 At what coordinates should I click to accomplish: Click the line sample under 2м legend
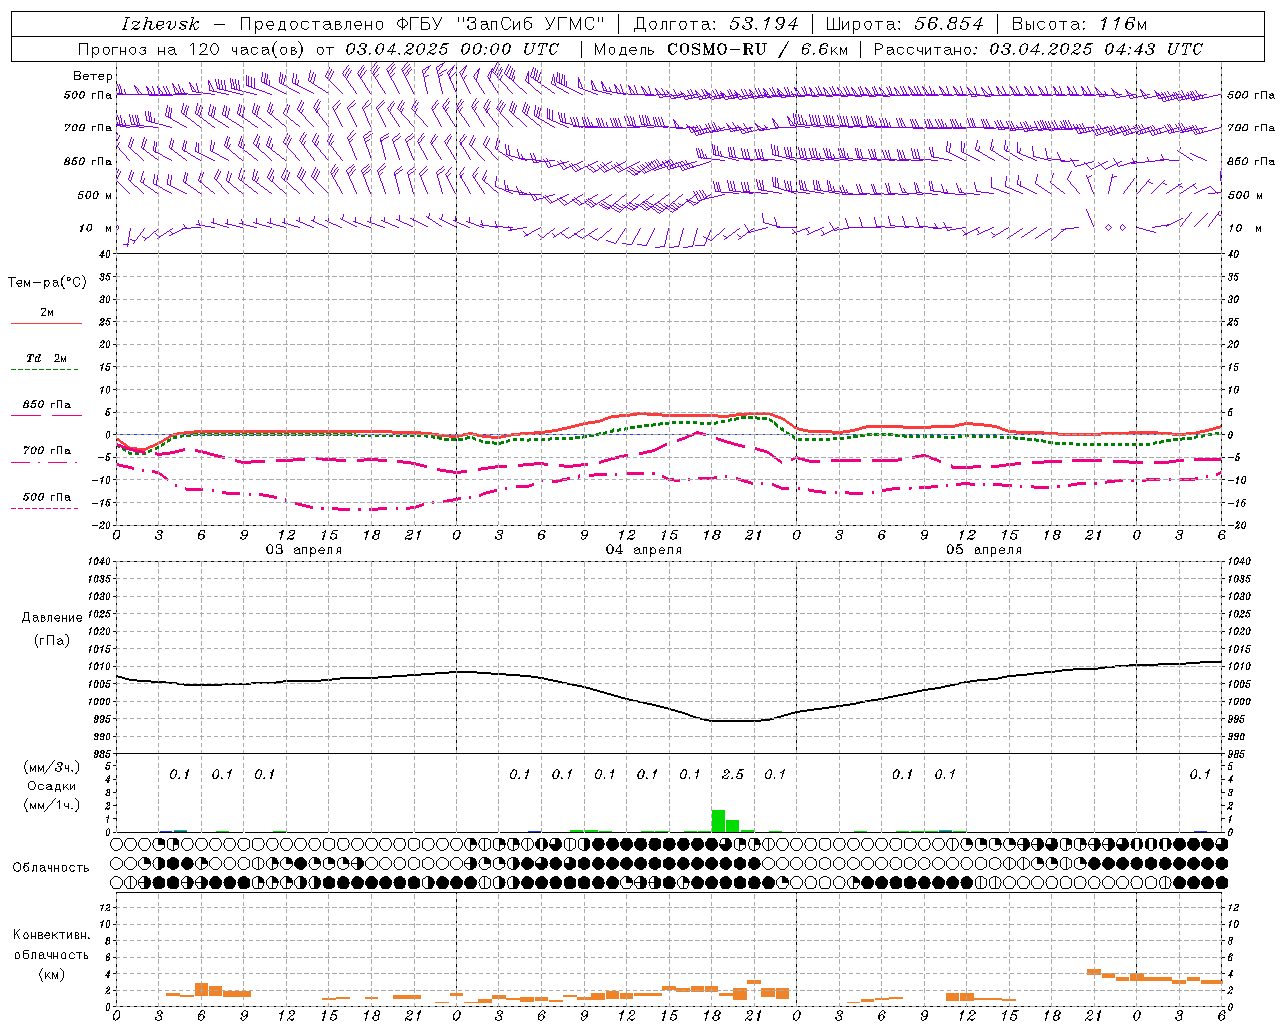[x=46, y=324]
